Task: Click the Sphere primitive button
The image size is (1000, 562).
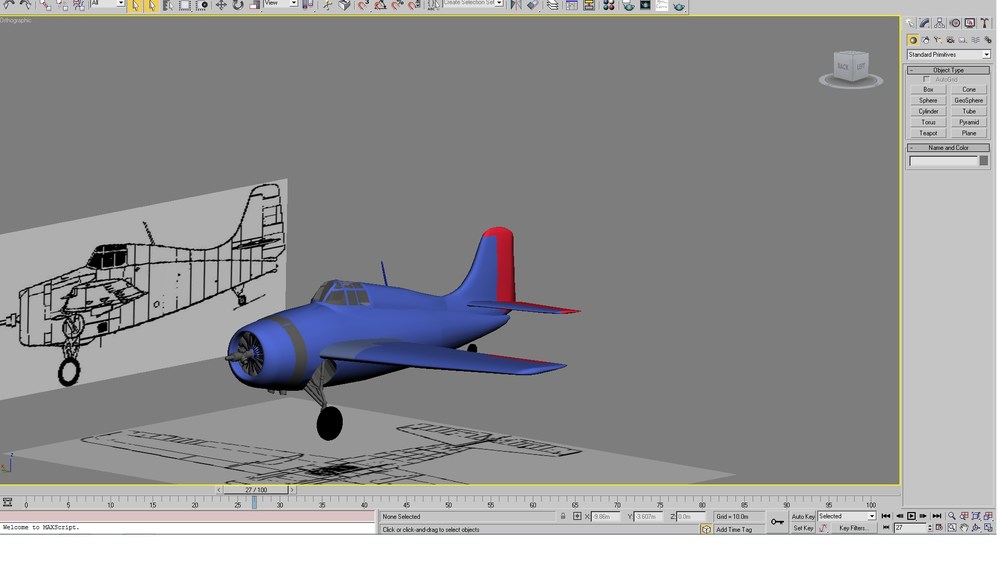Action: coord(928,101)
